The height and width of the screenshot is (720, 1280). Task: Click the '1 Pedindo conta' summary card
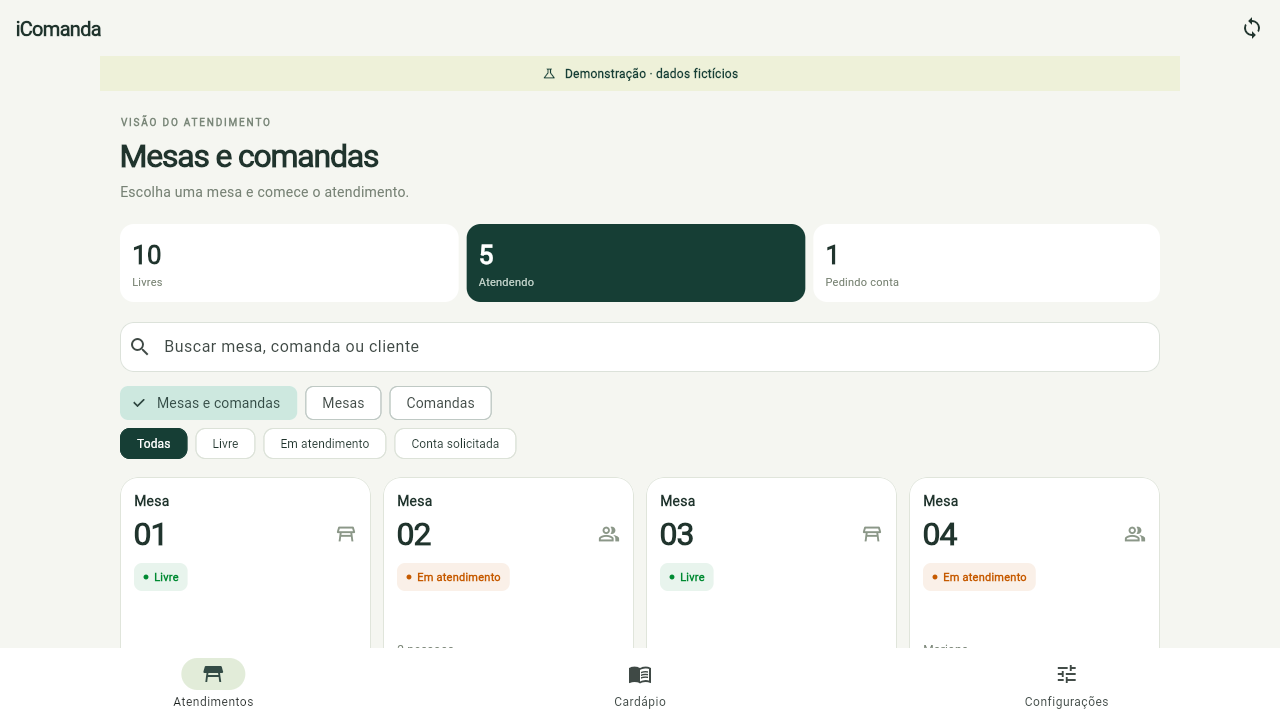[986, 263]
